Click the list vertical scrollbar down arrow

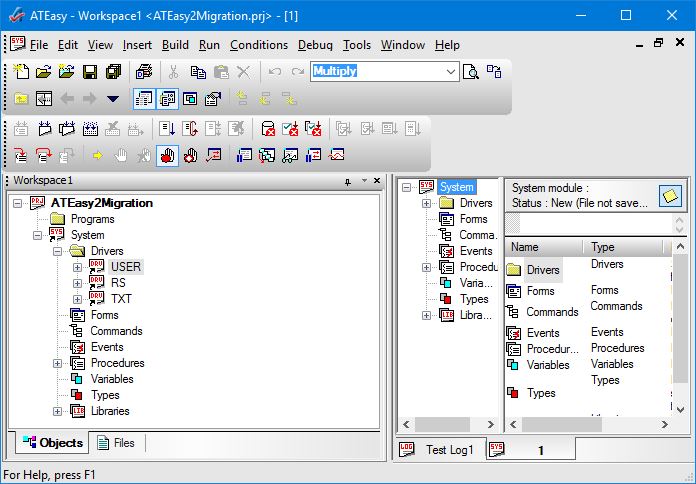click(680, 409)
